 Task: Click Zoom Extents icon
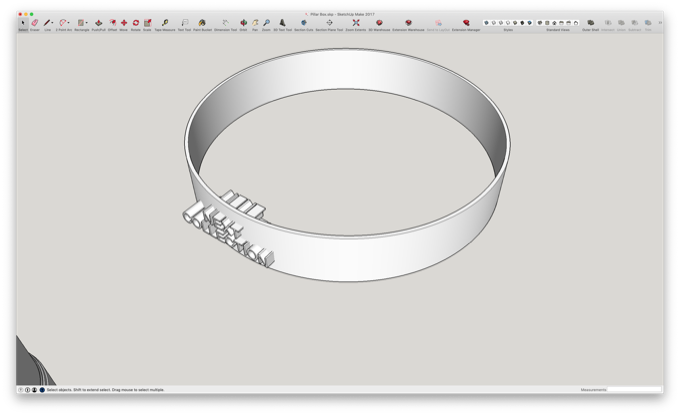(x=356, y=23)
